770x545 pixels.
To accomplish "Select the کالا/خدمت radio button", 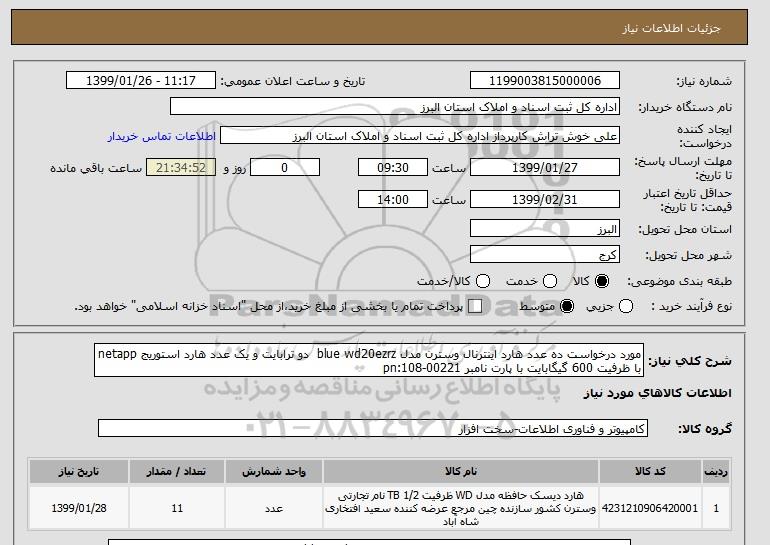I will (483, 281).
